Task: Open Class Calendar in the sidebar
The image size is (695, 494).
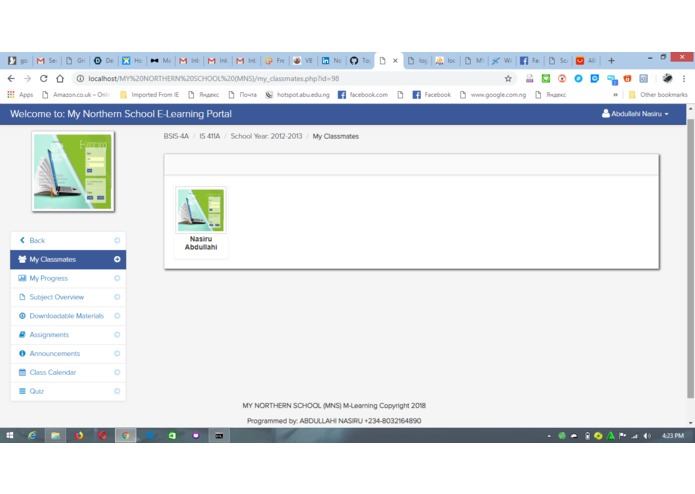Action: point(68,373)
